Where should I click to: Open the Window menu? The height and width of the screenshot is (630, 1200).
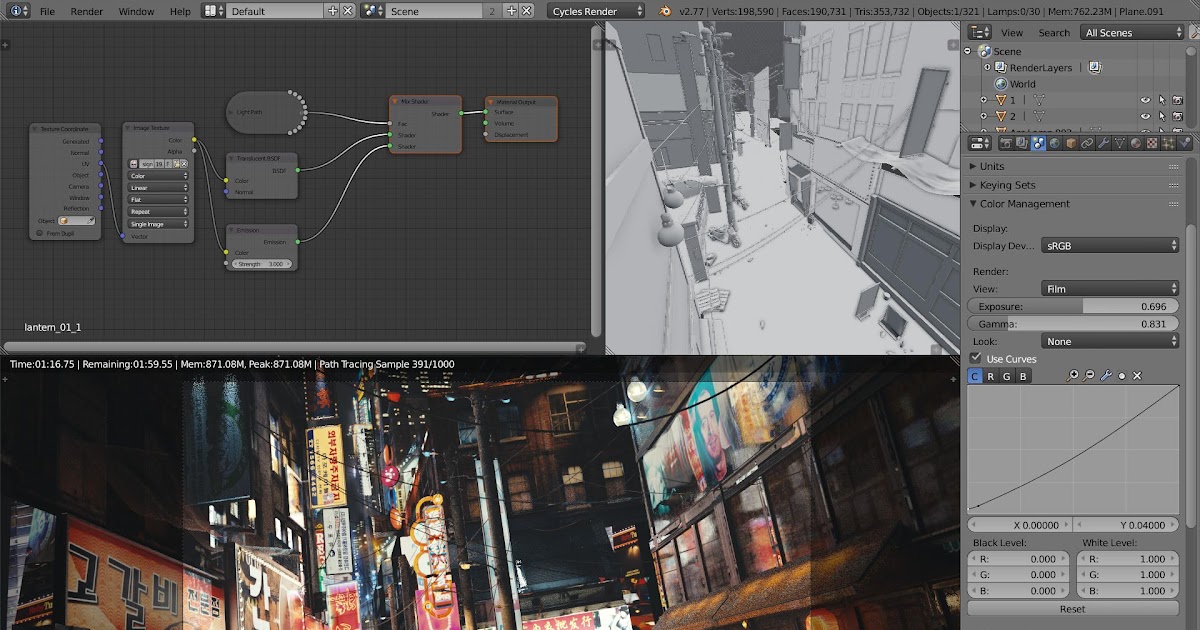[x=136, y=11]
